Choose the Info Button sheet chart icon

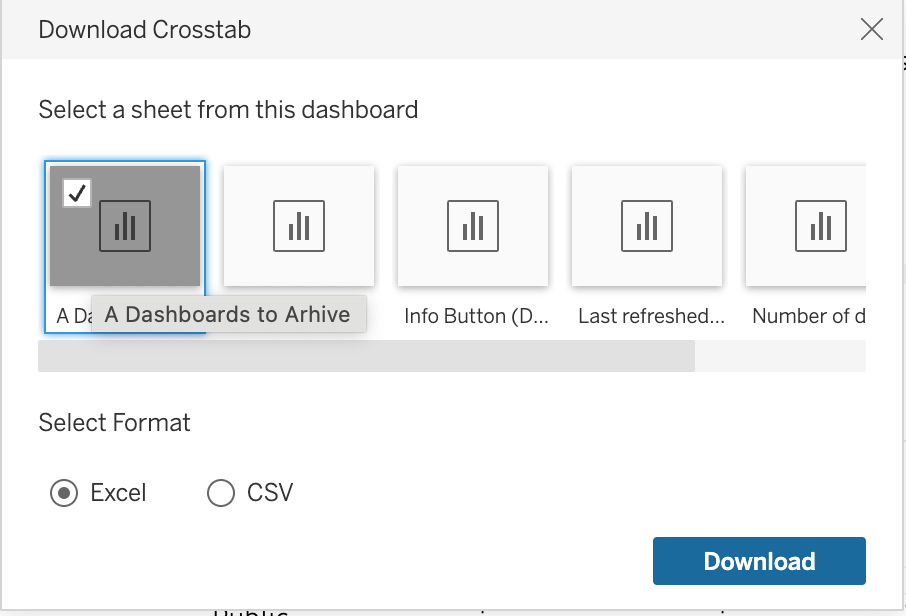point(473,226)
